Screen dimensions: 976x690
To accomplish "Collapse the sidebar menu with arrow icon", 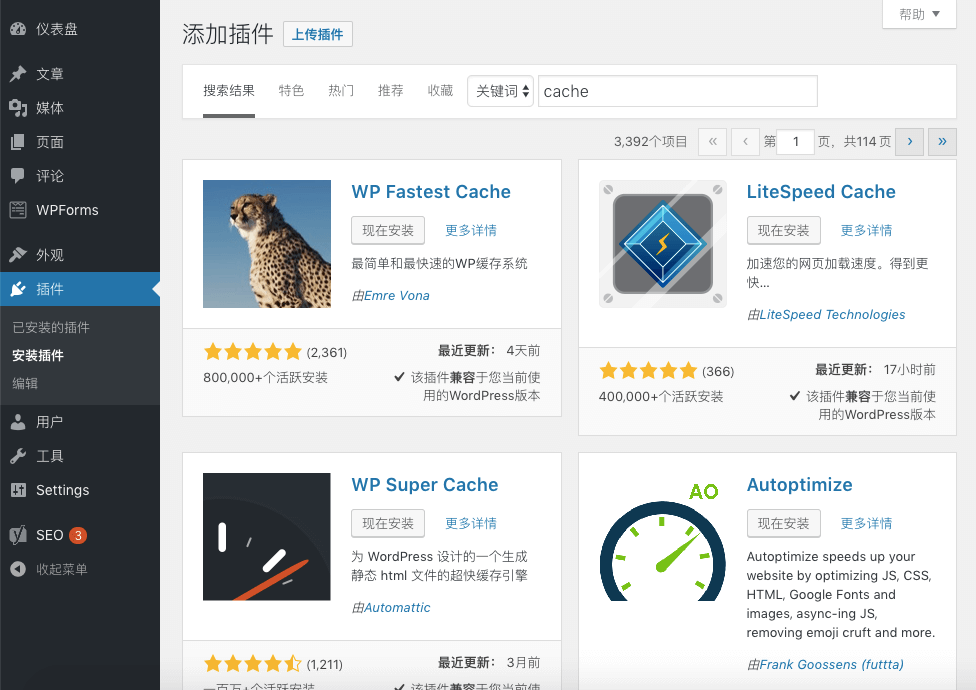I will (x=18, y=569).
